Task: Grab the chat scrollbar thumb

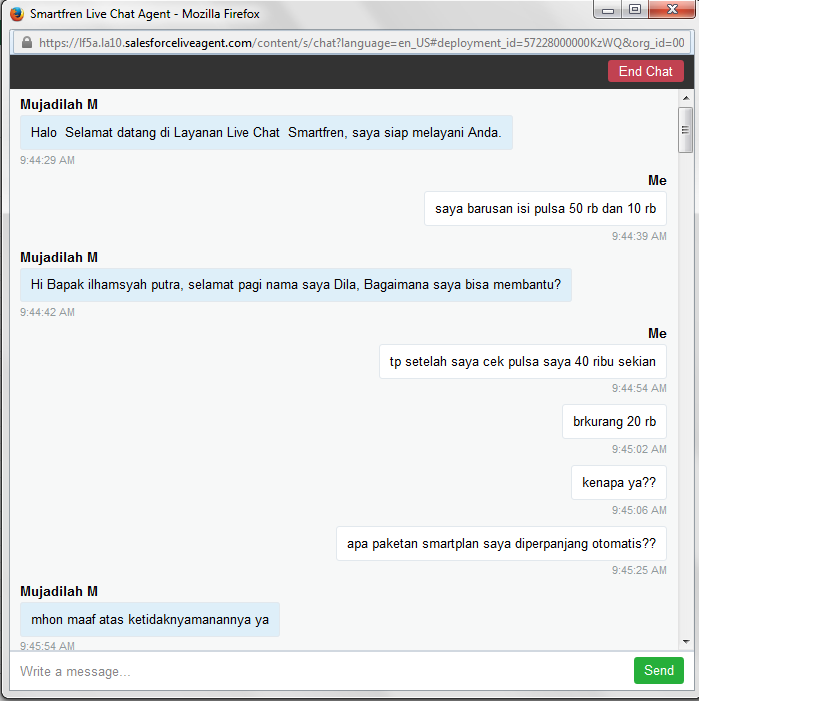Action: (x=685, y=130)
